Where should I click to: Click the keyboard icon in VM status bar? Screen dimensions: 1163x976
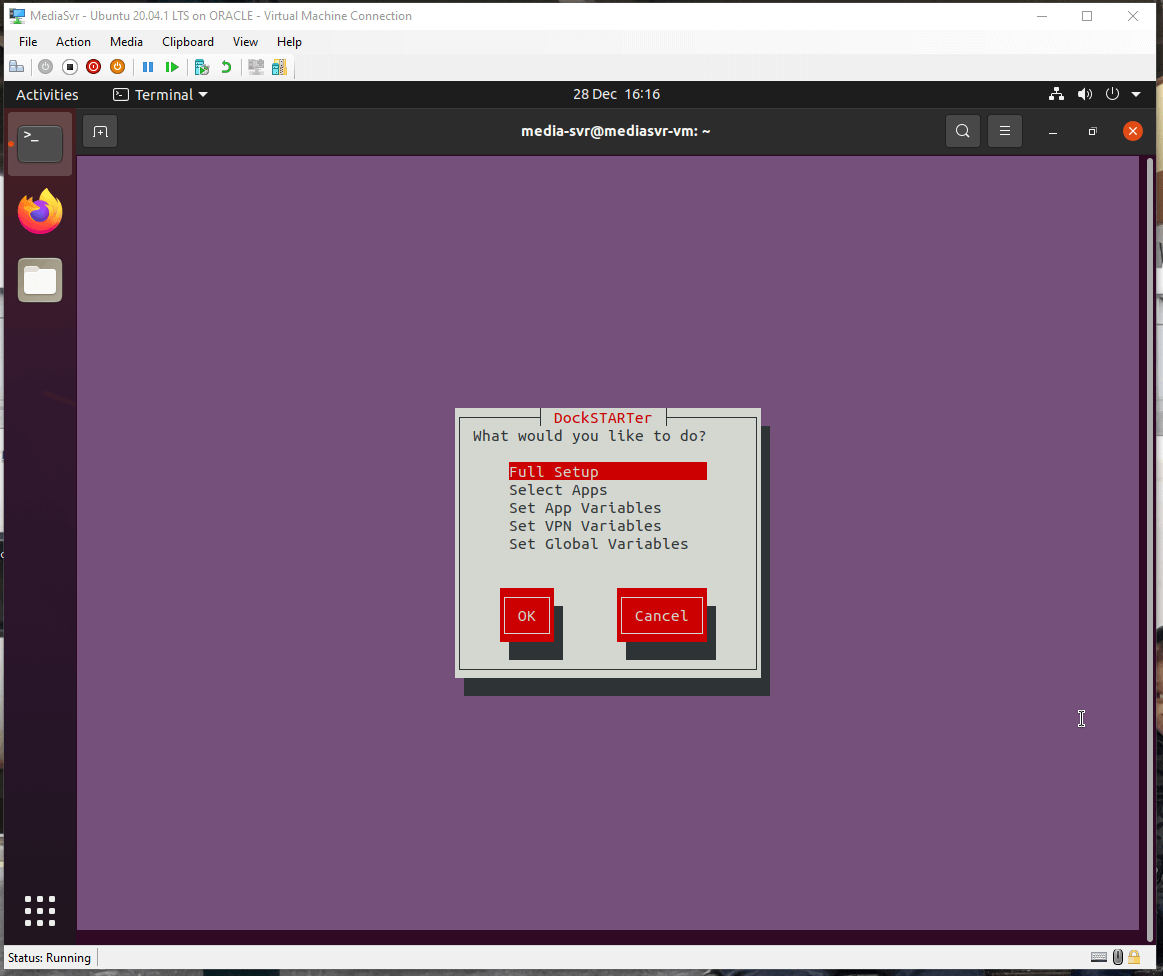coord(1099,957)
